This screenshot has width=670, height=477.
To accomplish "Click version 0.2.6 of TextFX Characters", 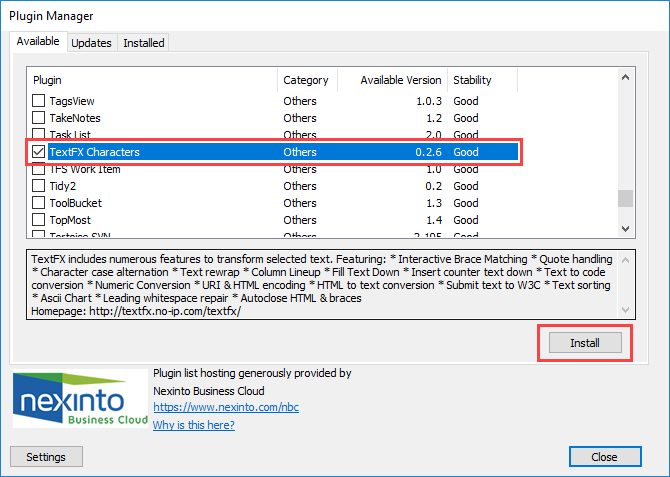I will point(429,152).
